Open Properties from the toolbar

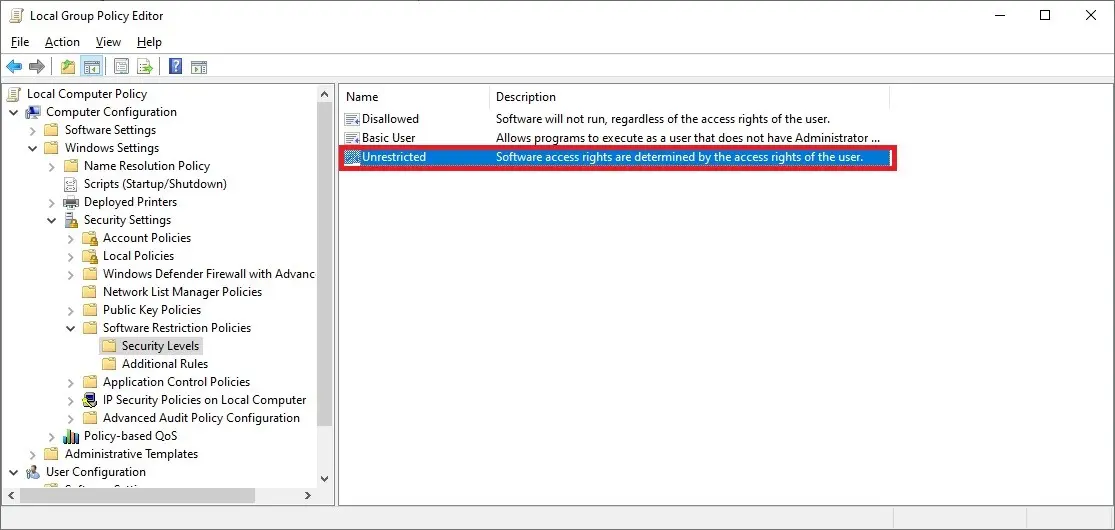pyautogui.click(x=121, y=67)
